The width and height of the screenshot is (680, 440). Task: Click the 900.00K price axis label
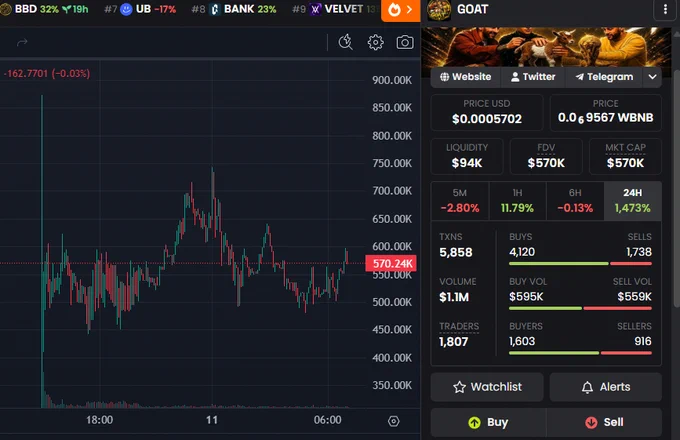click(x=392, y=80)
